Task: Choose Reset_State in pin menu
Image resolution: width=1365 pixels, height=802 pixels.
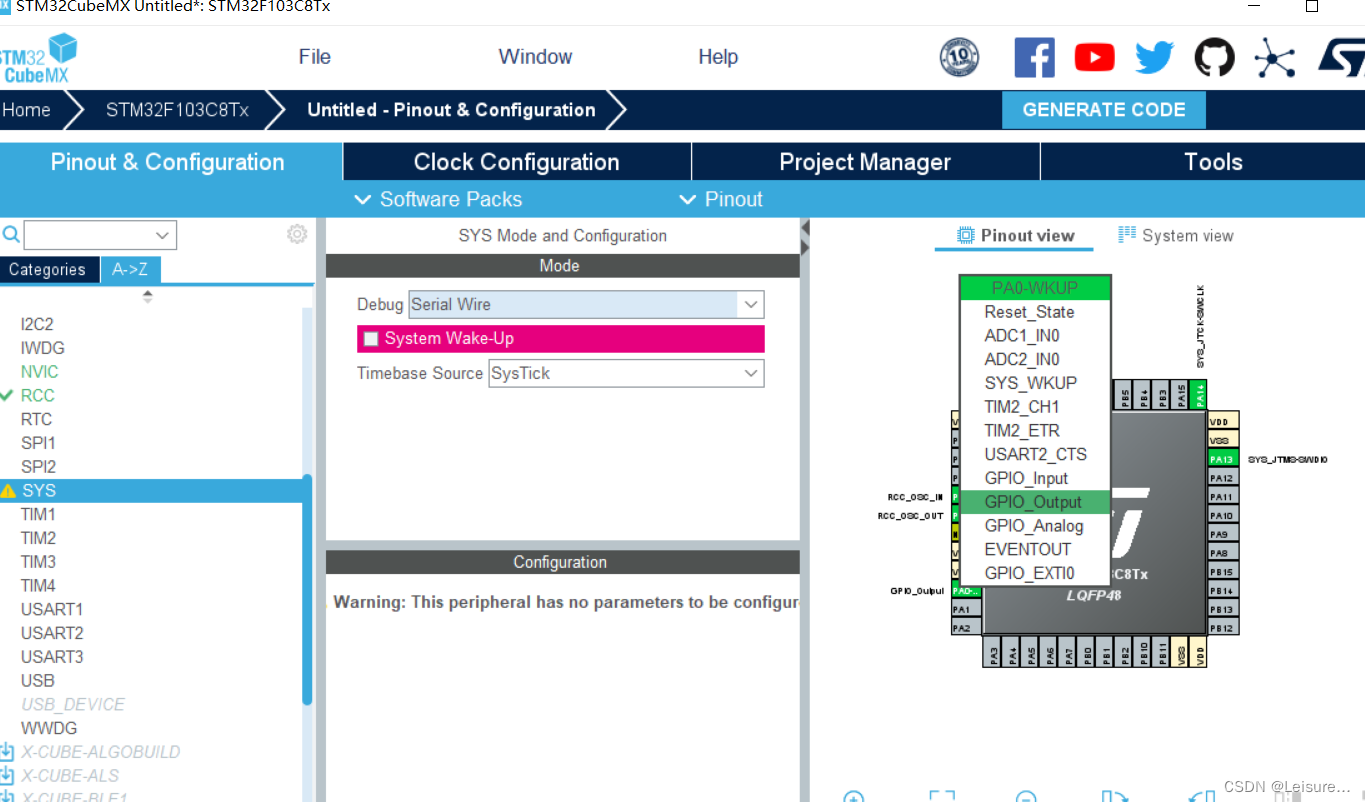Action: [x=1034, y=312]
